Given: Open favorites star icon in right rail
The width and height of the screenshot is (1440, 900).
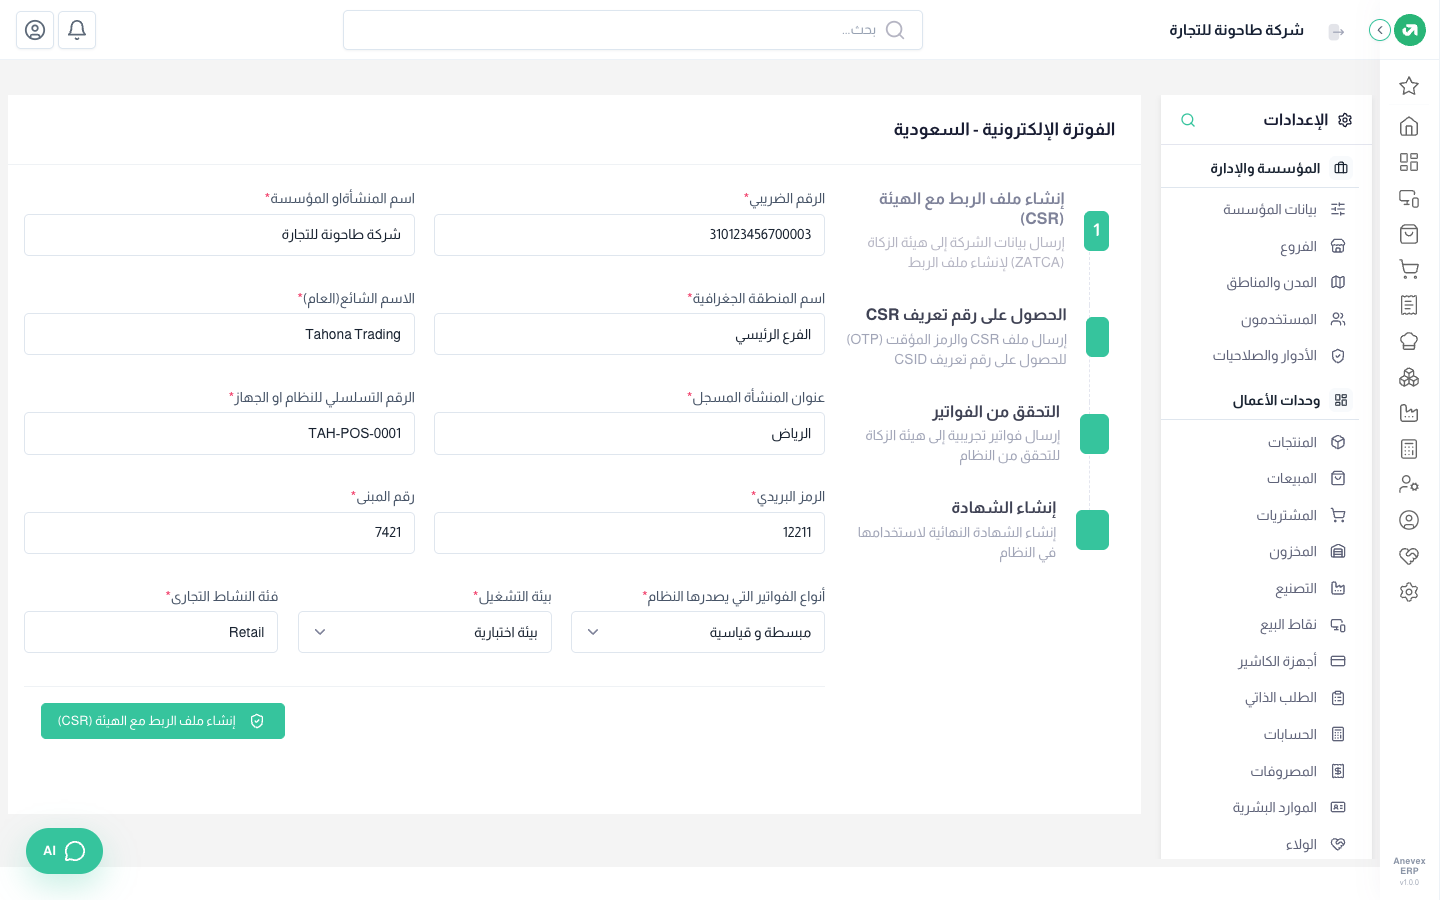Looking at the screenshot, I should (1409, 86).
